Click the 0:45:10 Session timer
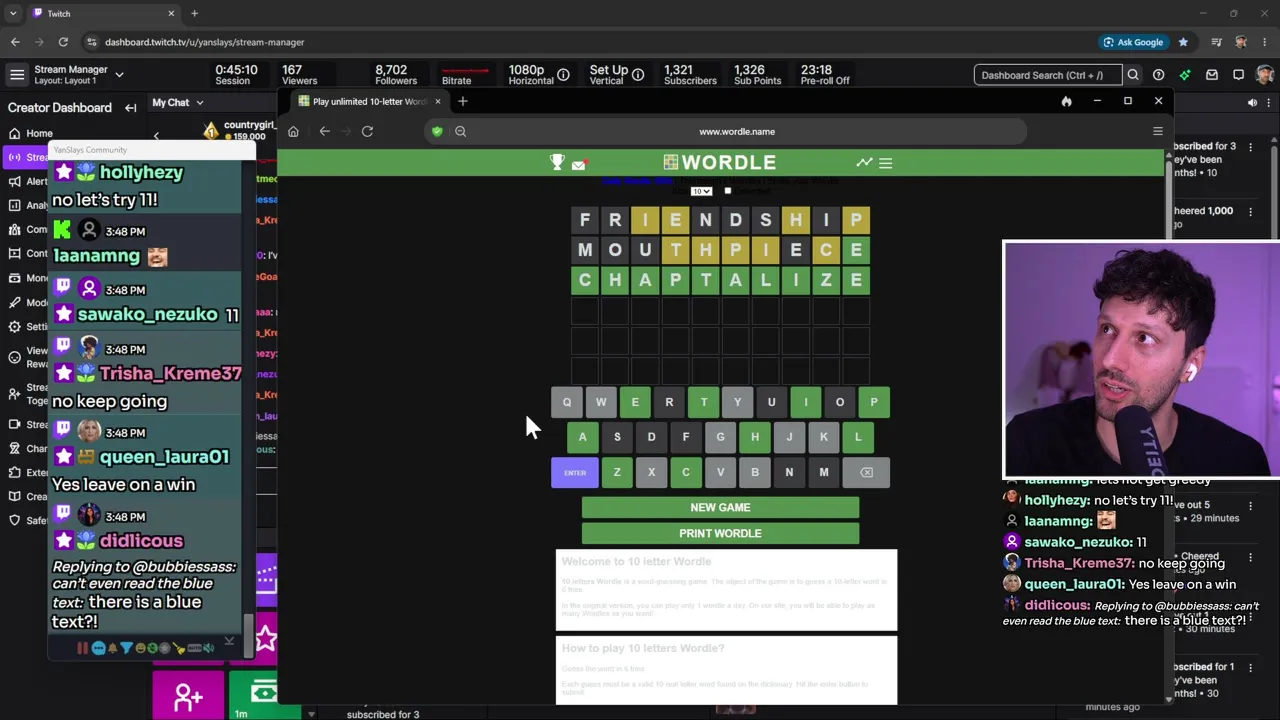Viewport: 1280px width, 720px height. 235,75
